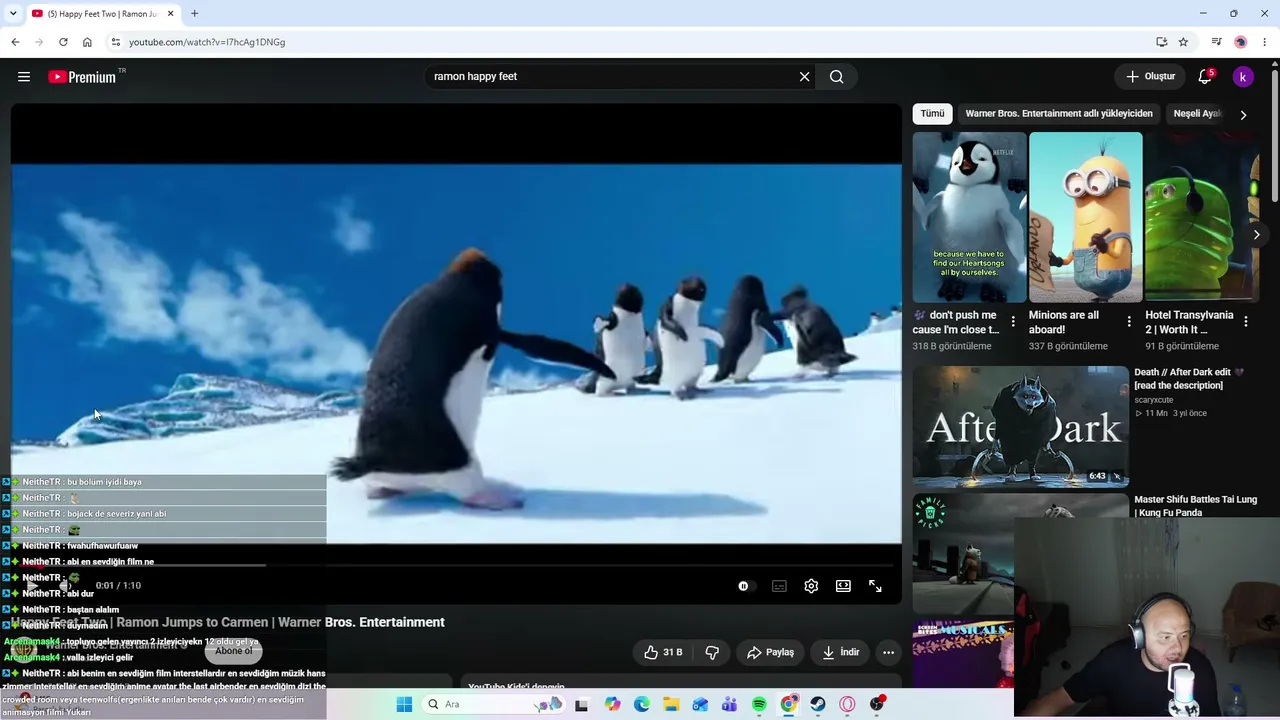Open options for Hotel Transylvania 2 Short

pyautogui.click(x=1245, y=322)
